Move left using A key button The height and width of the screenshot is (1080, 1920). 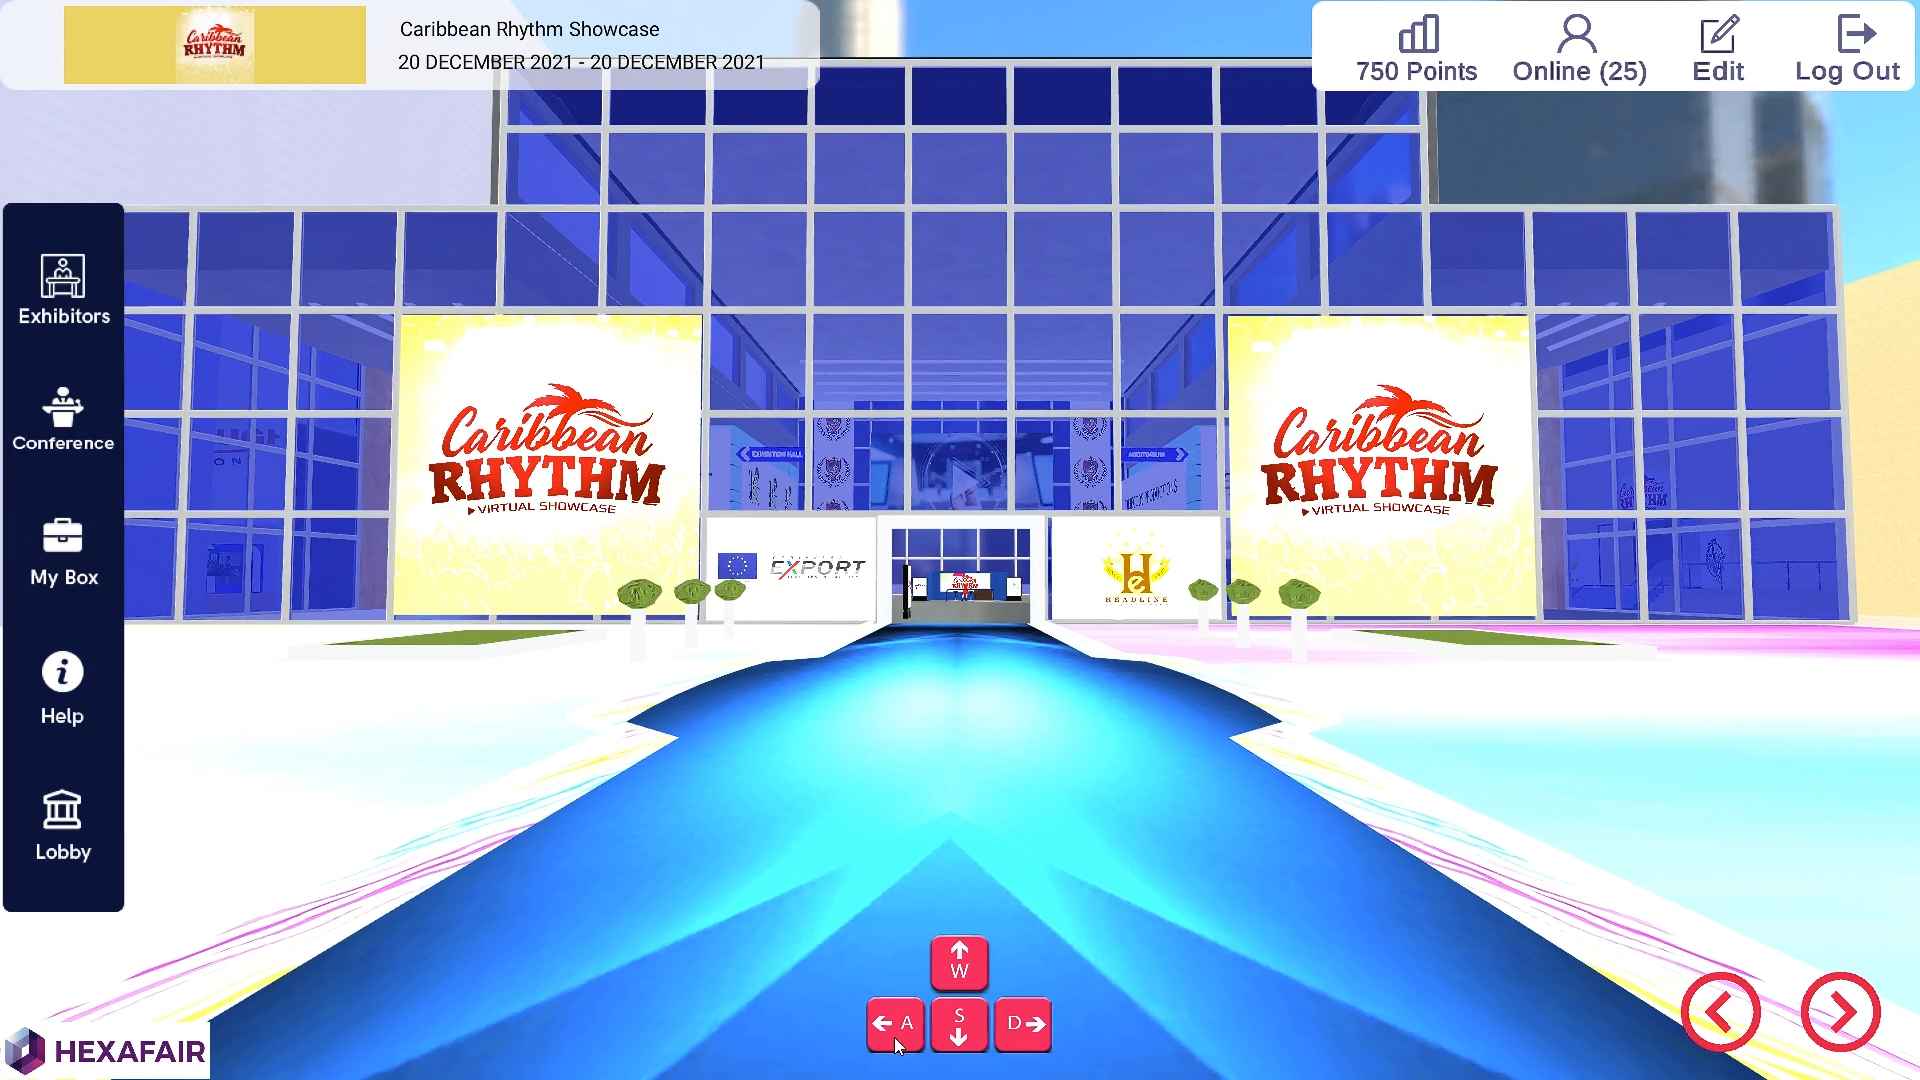click(895, 1023)
